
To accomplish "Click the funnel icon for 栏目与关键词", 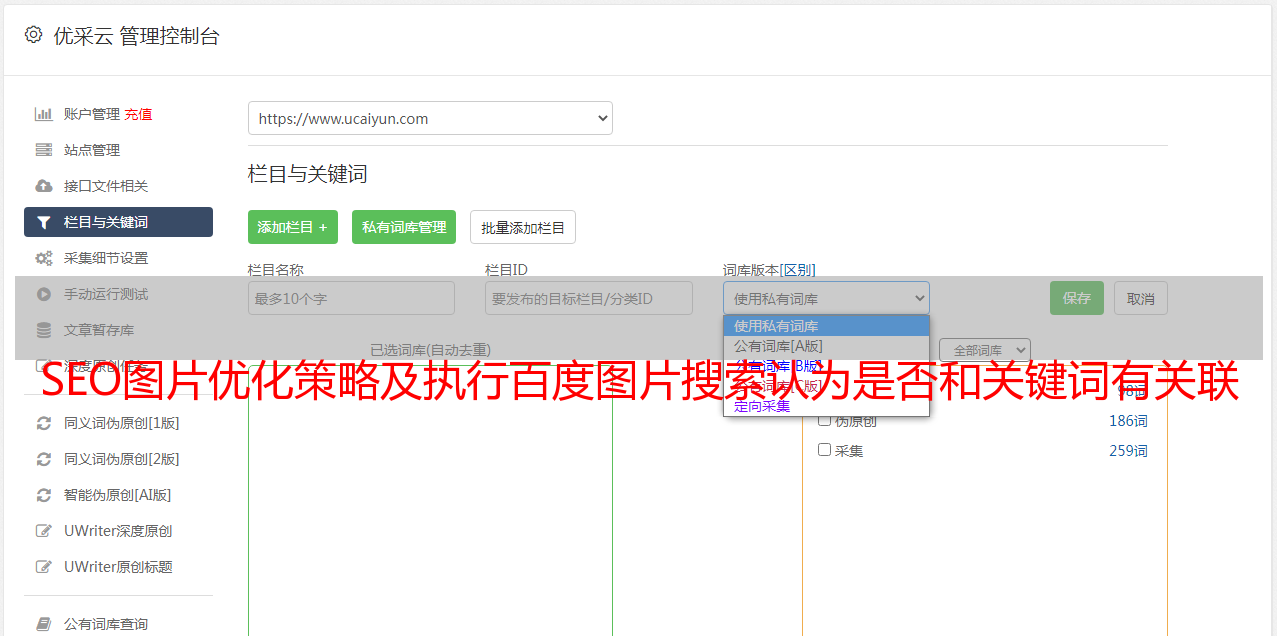I will pos(44,222).
